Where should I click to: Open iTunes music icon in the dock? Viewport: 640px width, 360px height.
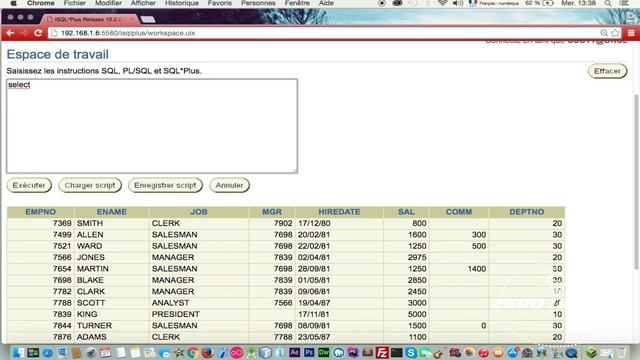(483, 353)
